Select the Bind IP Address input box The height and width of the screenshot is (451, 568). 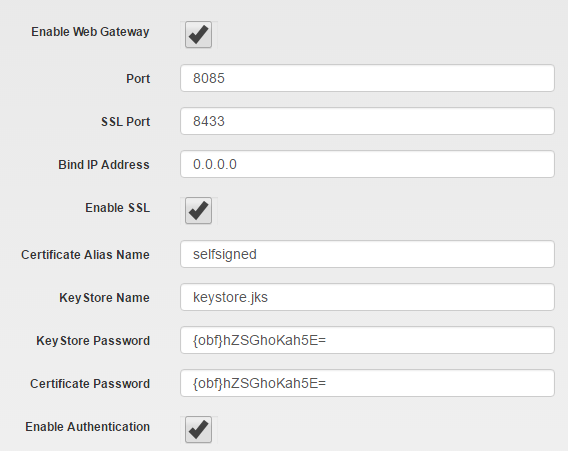pos(367,164)
